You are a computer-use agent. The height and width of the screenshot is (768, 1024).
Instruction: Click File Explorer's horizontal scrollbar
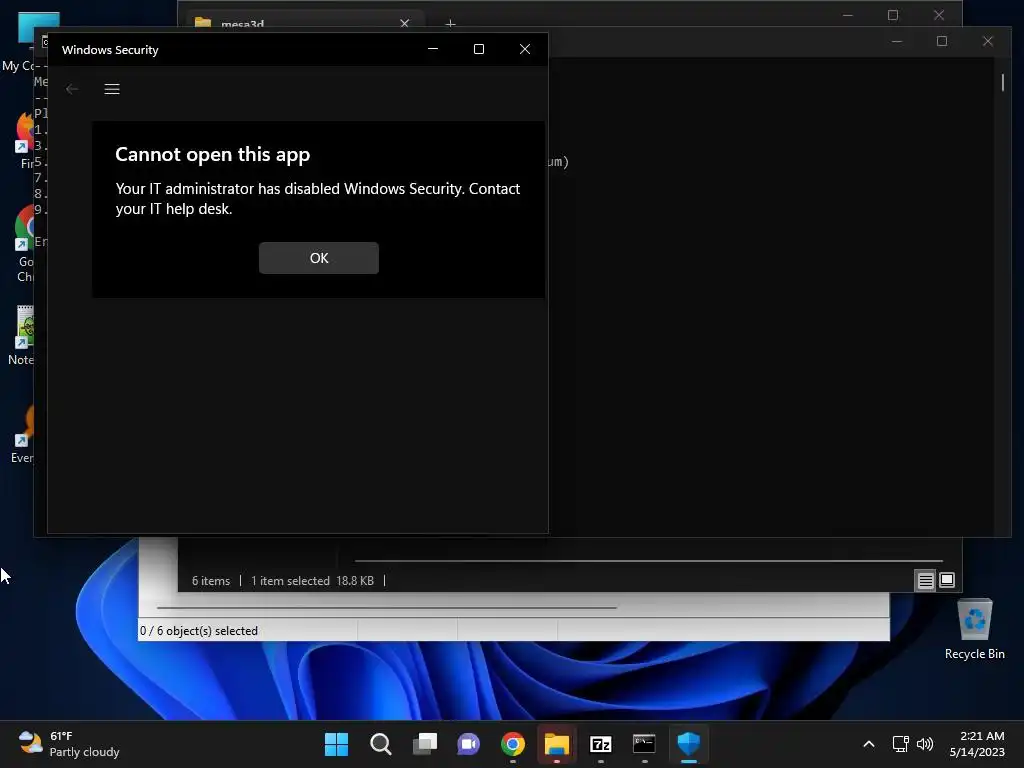point(648,560)
